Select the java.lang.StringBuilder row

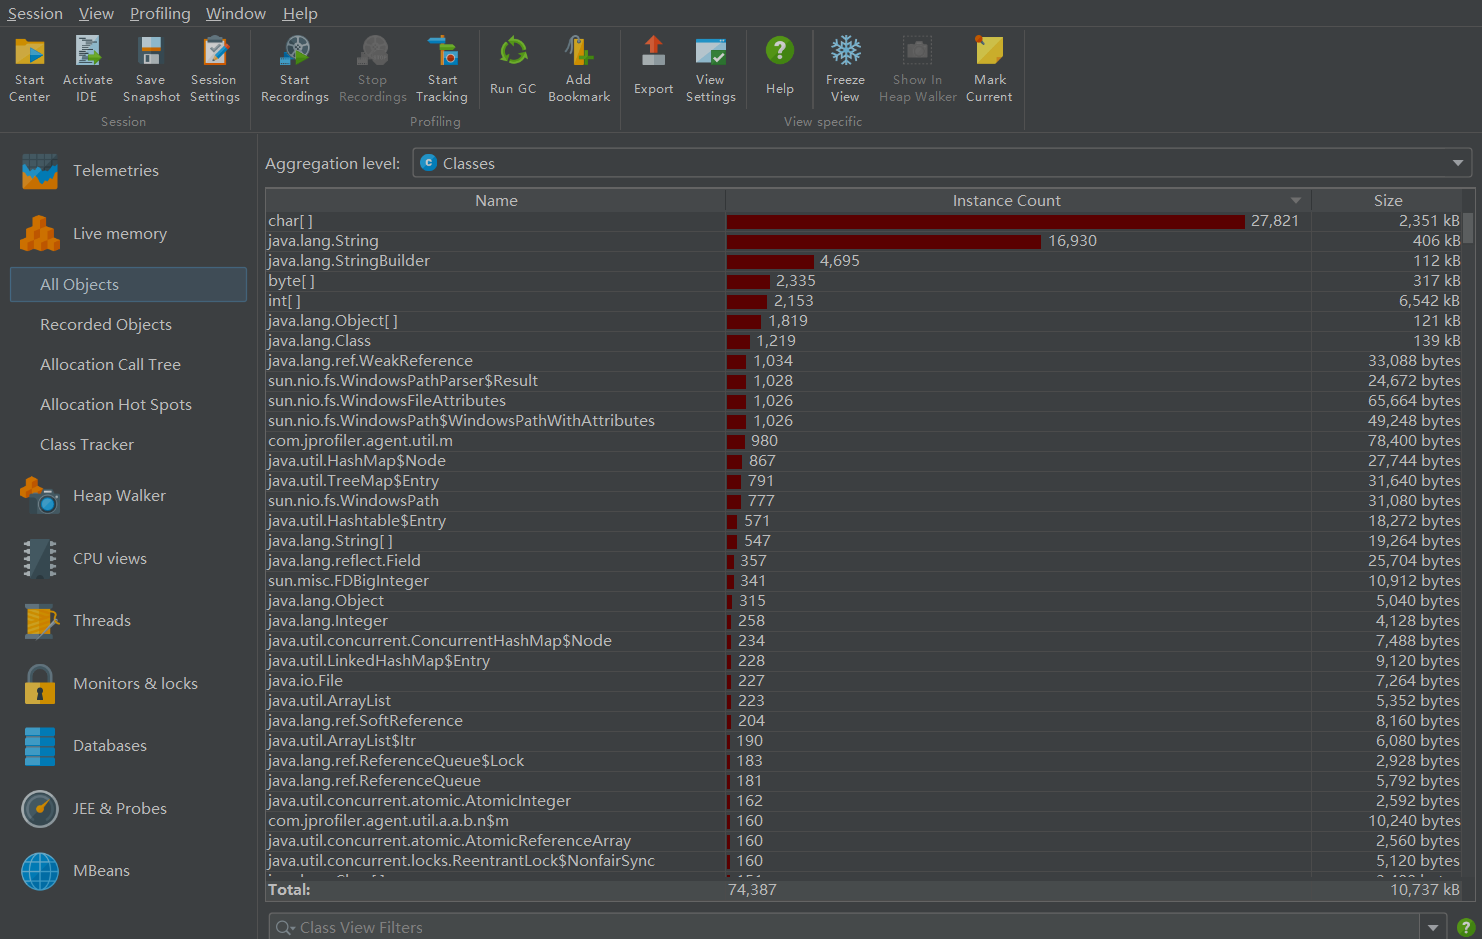coord(864,261)
